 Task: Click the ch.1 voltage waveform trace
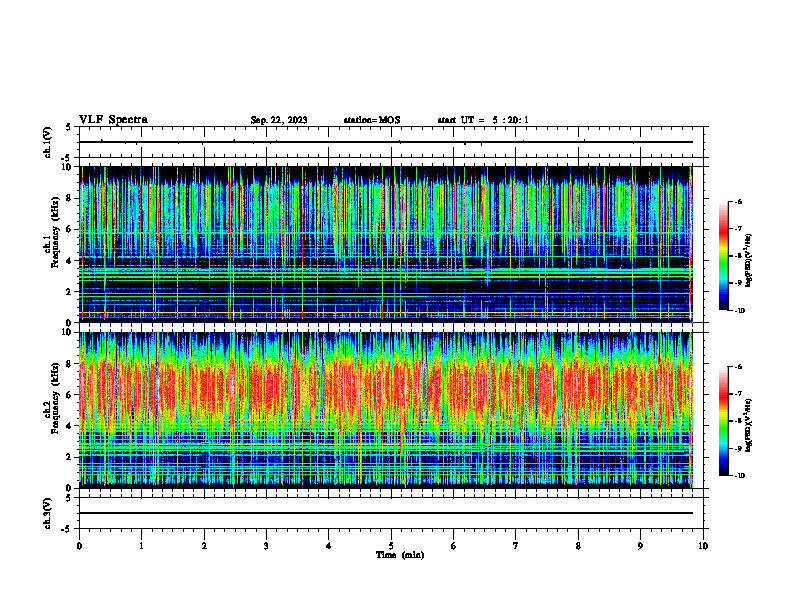click(x=385, y=142)
